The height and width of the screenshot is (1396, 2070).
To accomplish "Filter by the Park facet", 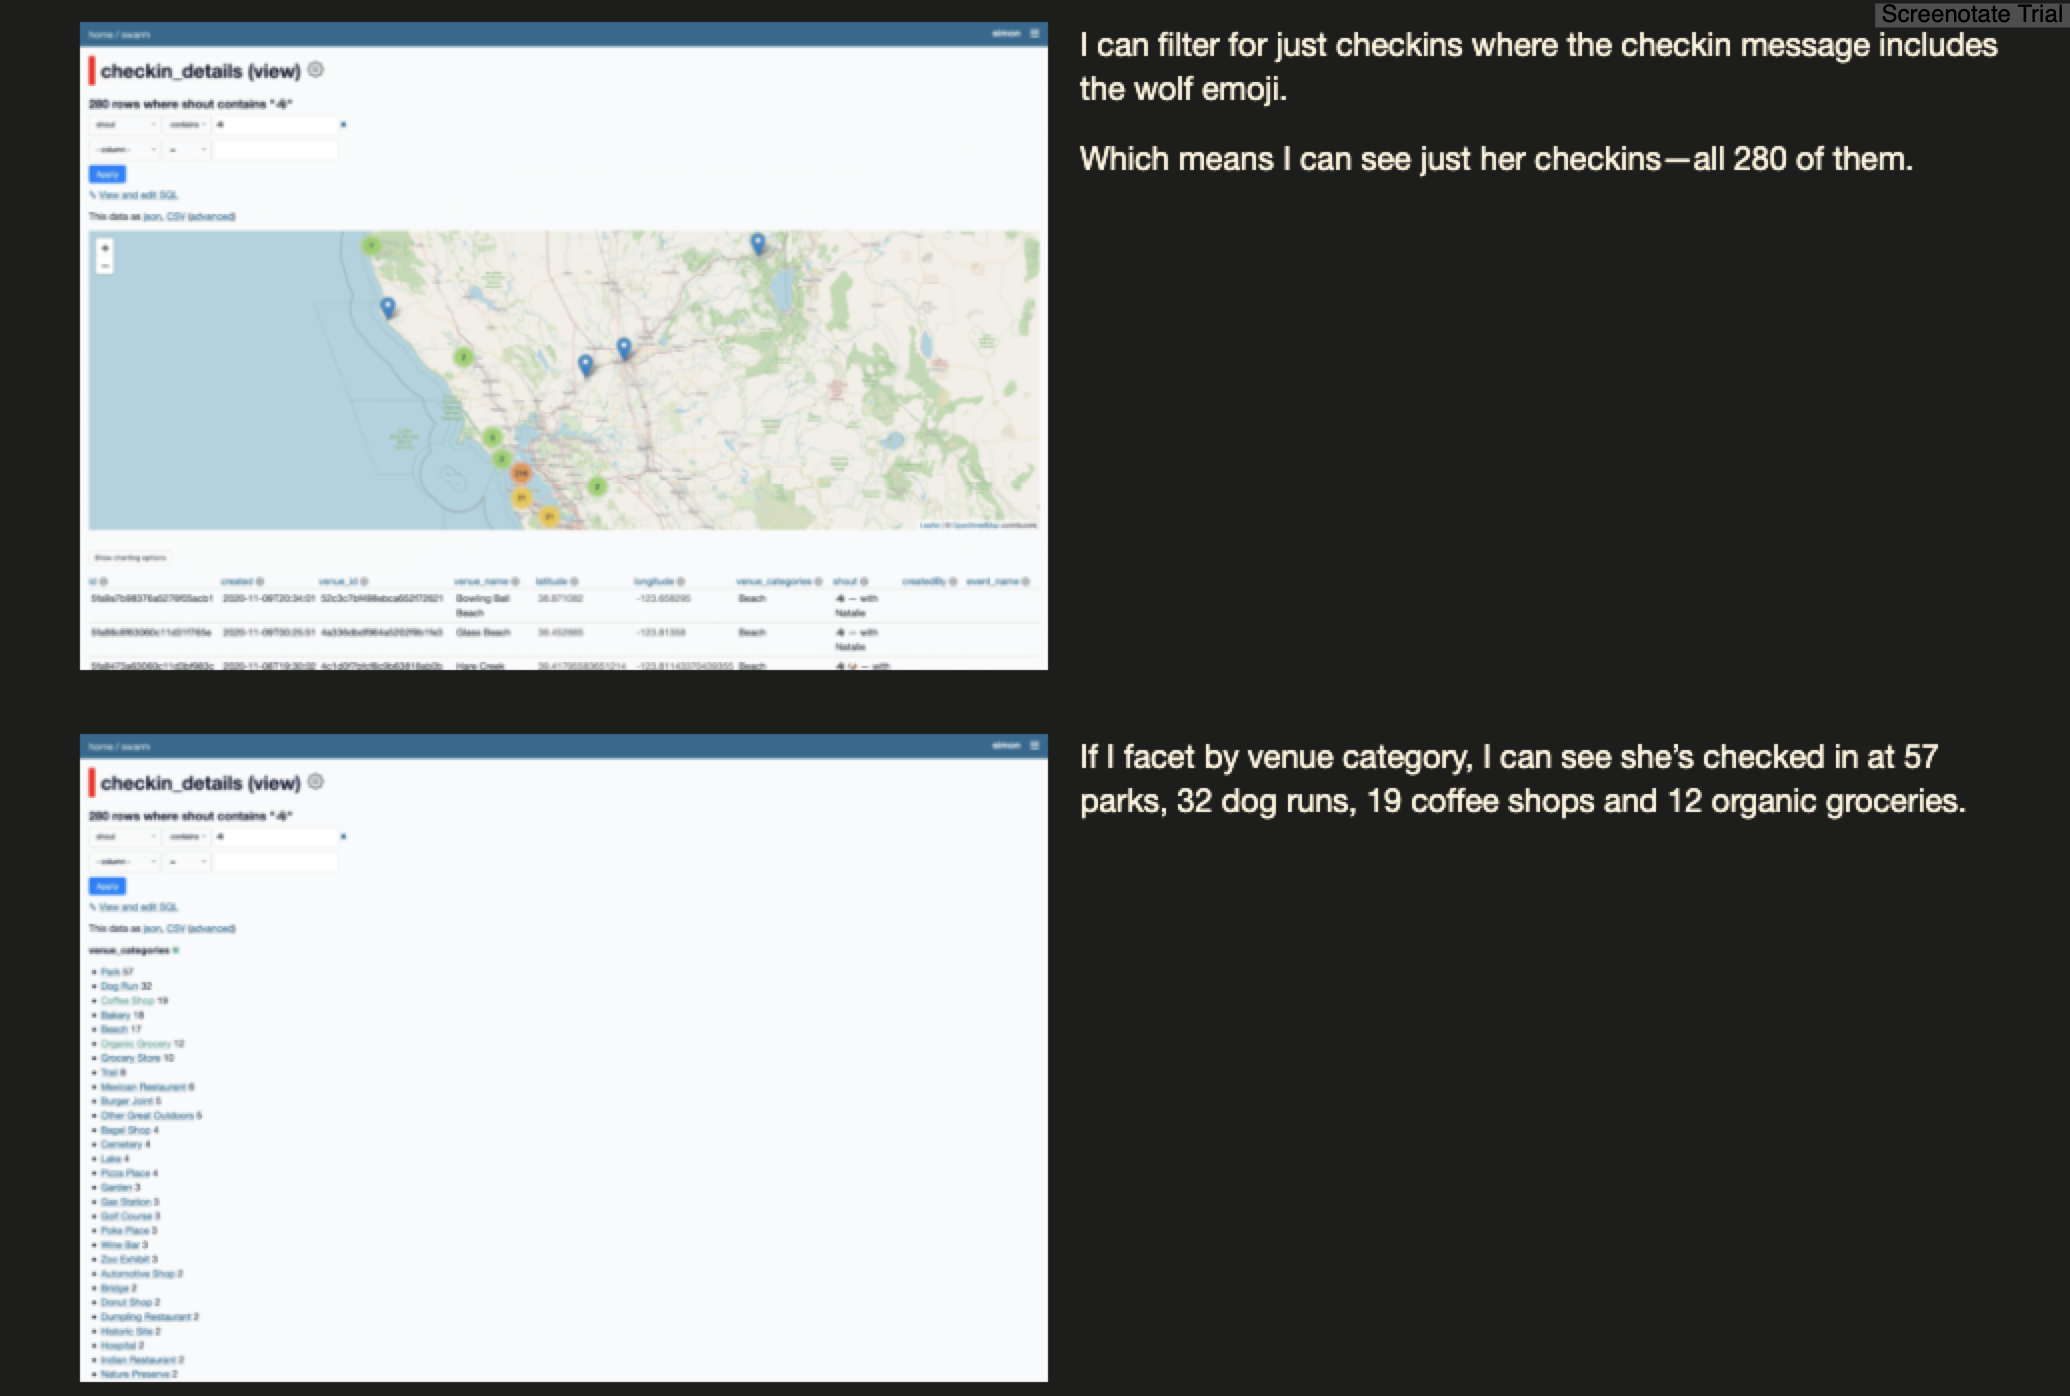I will pos(110,972).
